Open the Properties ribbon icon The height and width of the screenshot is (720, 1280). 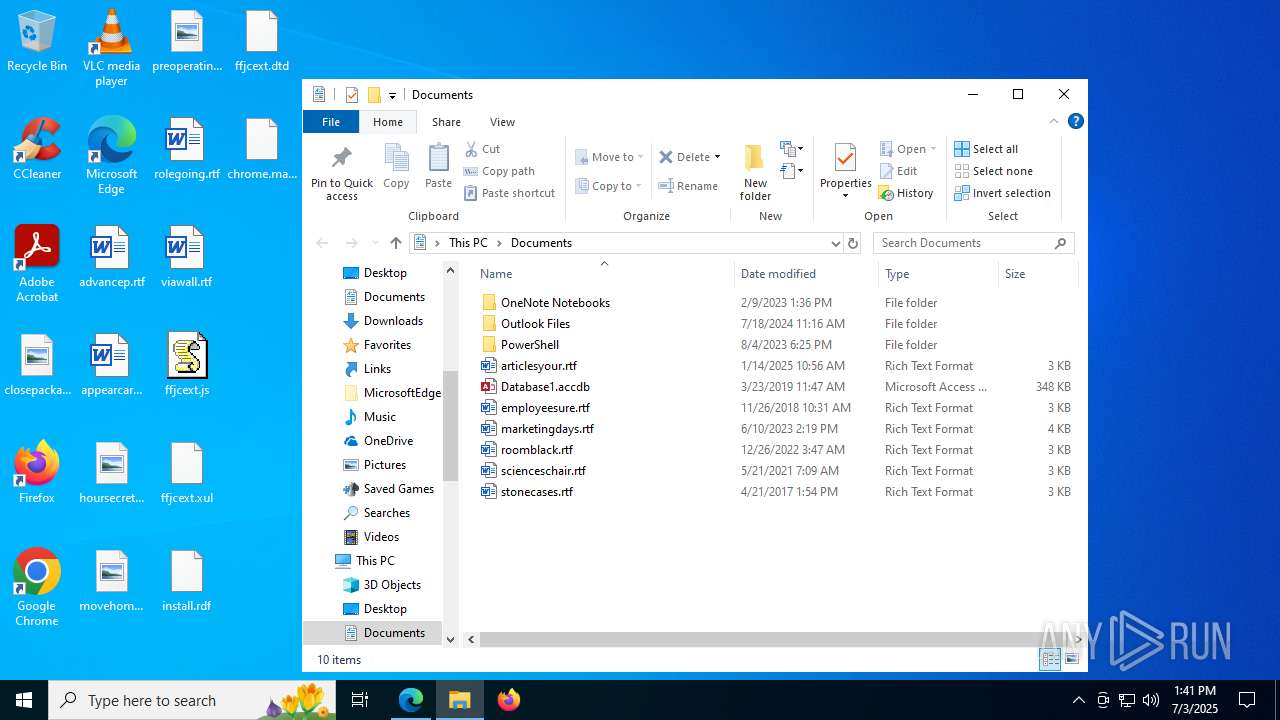[x=846, y=172]
